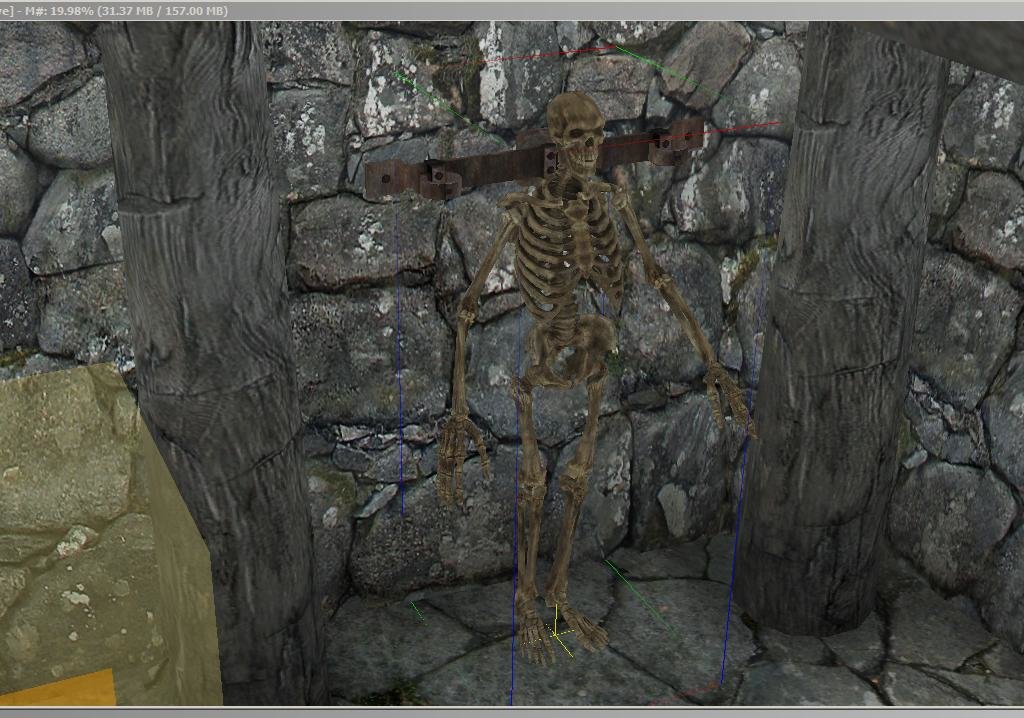Click the yellow axis gizmo at skeleton's feet

[x=558, y=632]
